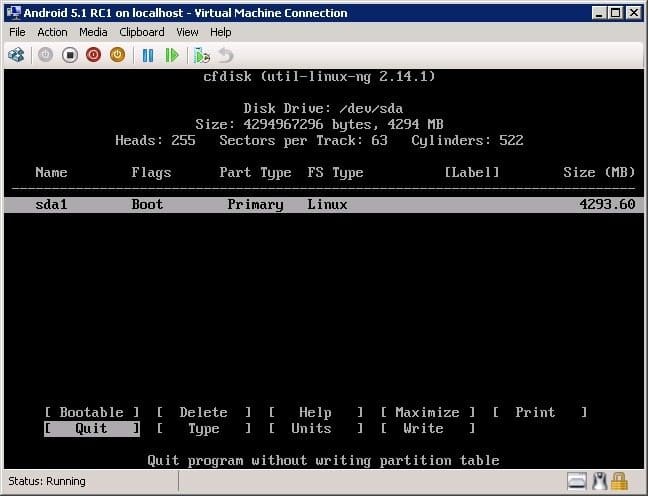This screenshot has width=648, height=496.
Task: Click the Status: Running text
Action: pyautogui.click(x=47, y=482)
